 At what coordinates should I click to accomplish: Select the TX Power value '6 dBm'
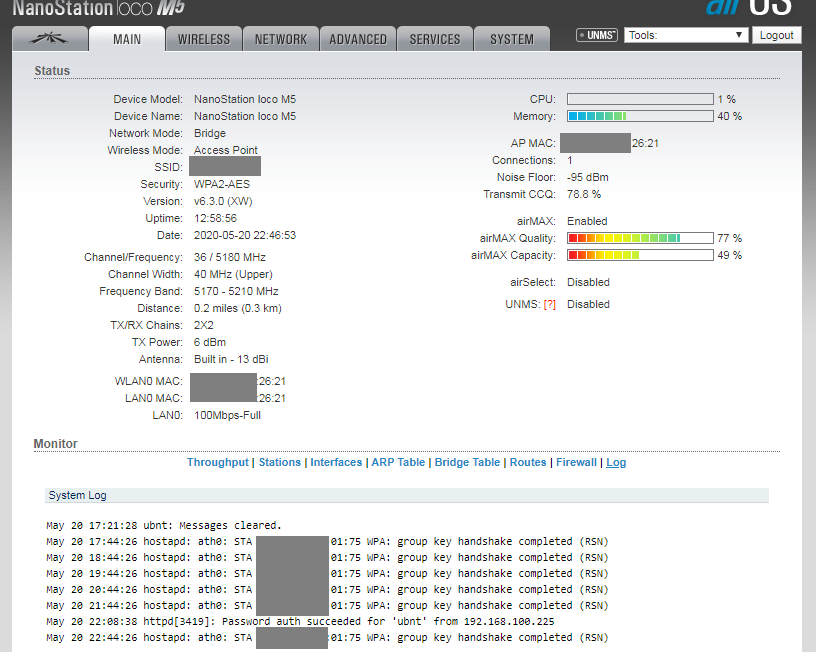click(x=210, y=342)
